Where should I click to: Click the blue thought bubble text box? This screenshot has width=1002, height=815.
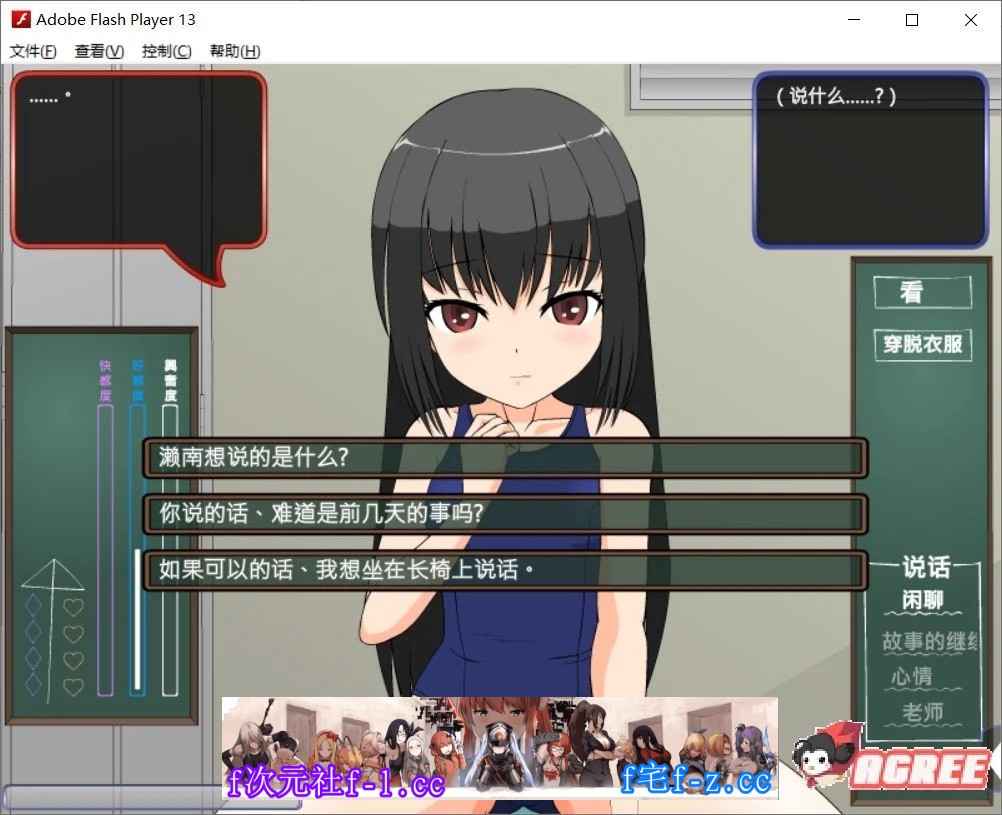tap(870, 160)
